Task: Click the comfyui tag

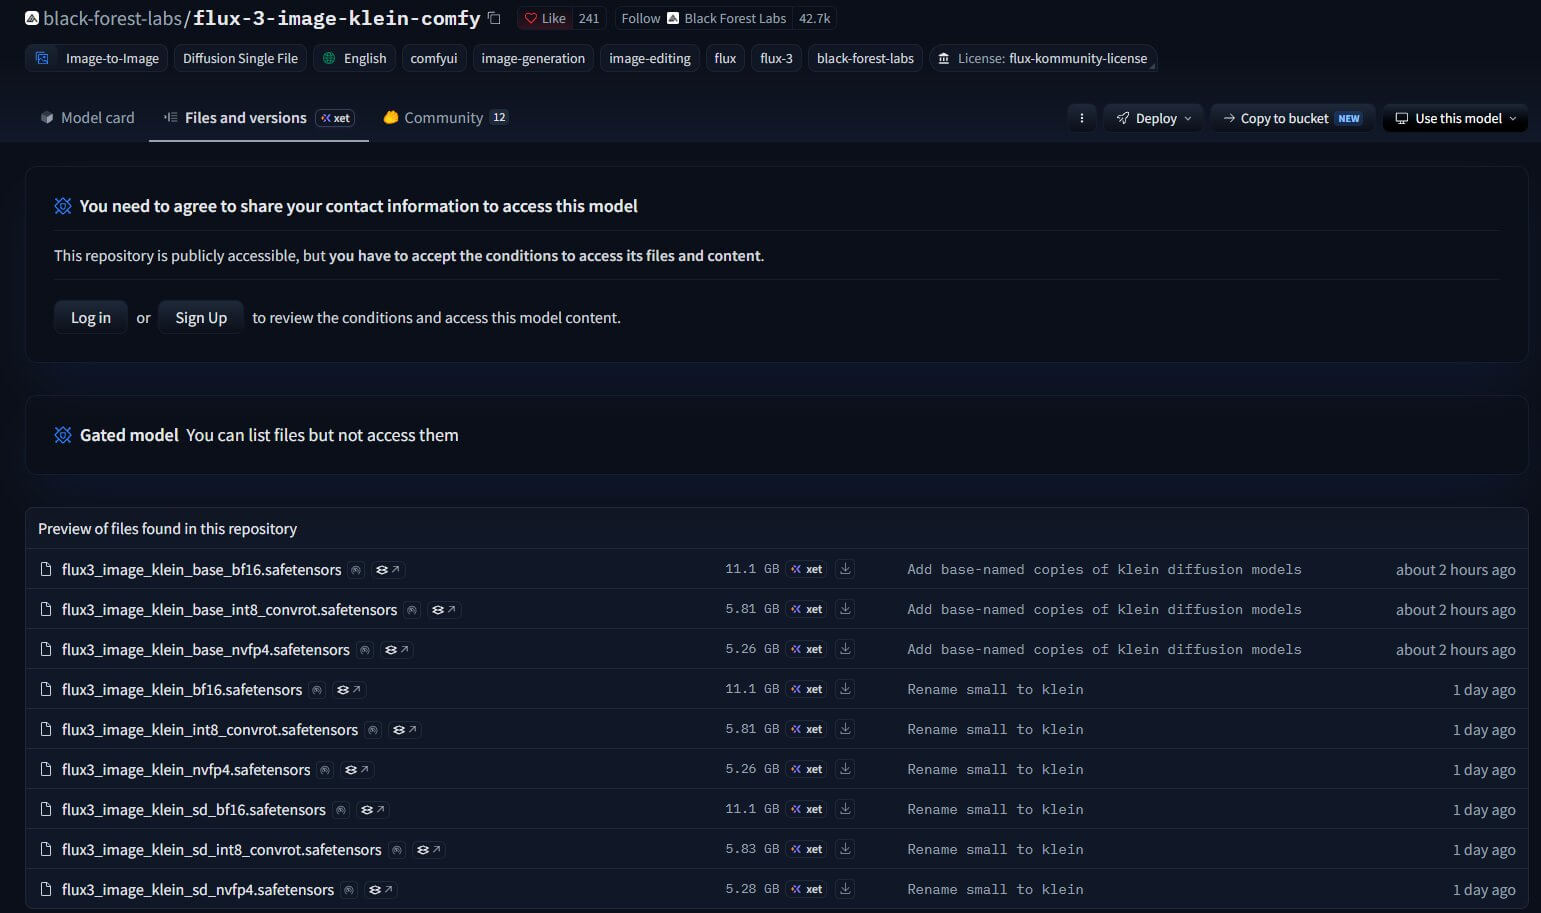Action: (x=434, y=58)
